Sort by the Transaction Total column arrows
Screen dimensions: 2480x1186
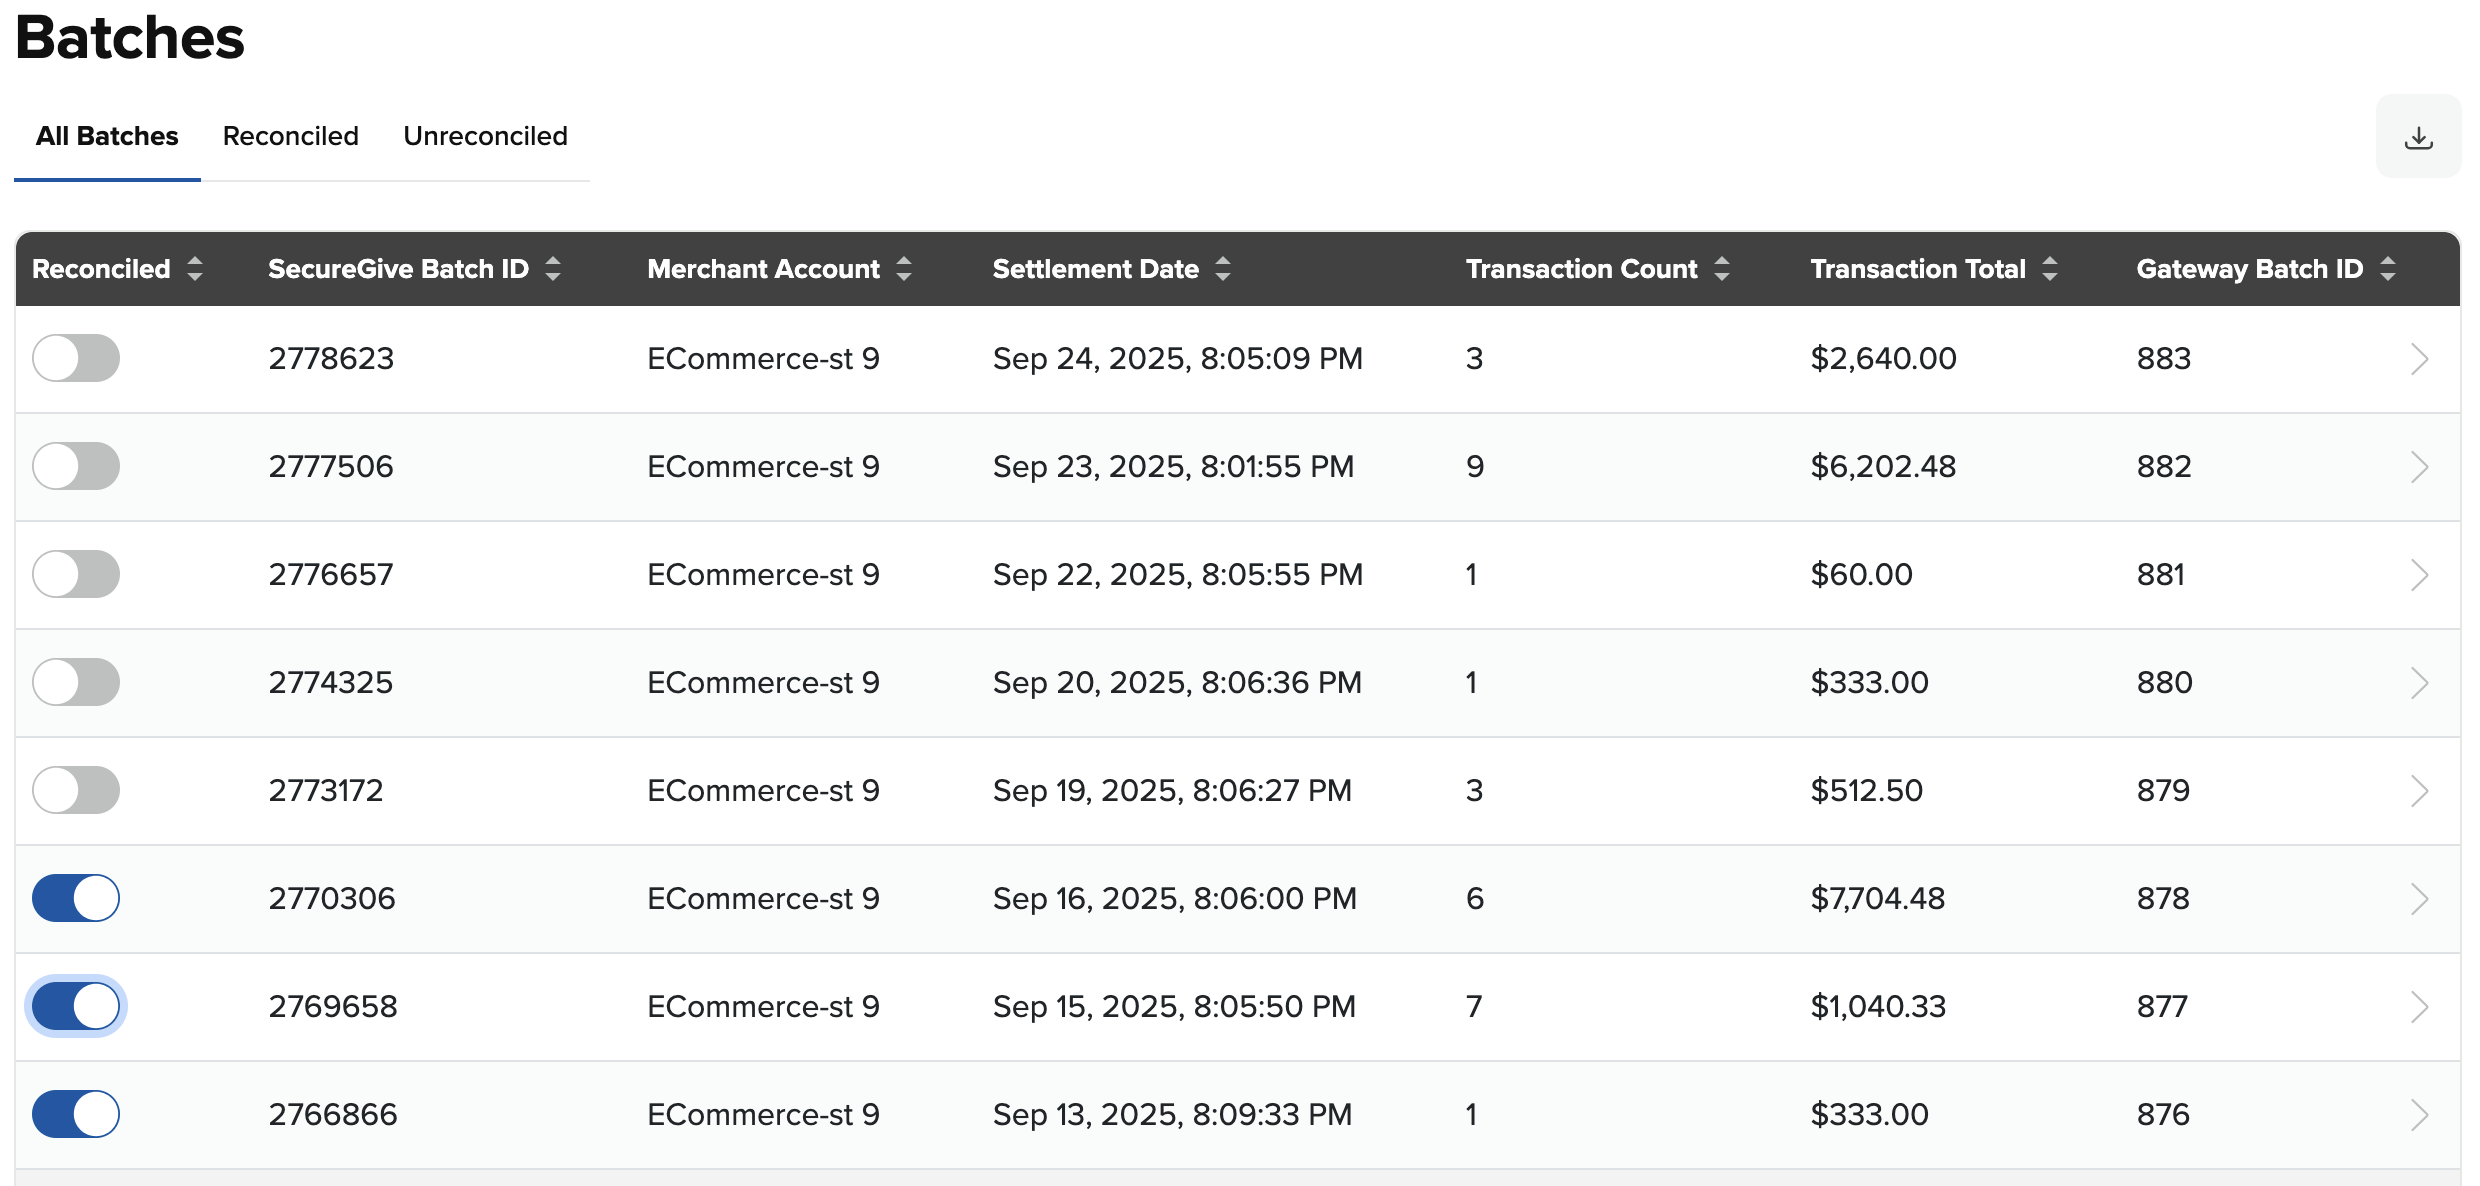pos(2050,268)
